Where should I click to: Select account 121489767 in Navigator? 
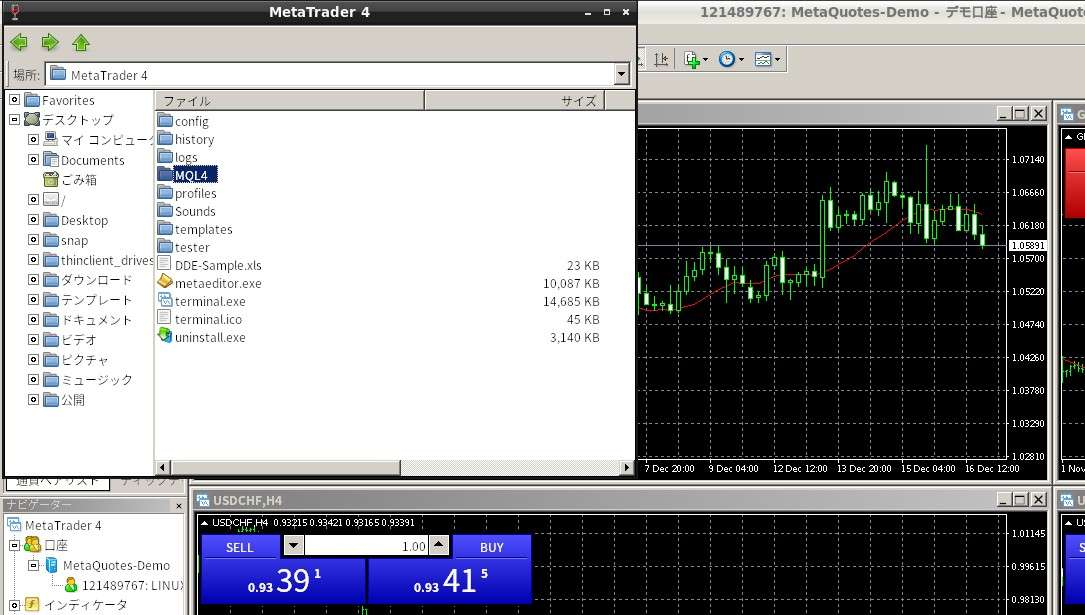(x=132, y=585)
